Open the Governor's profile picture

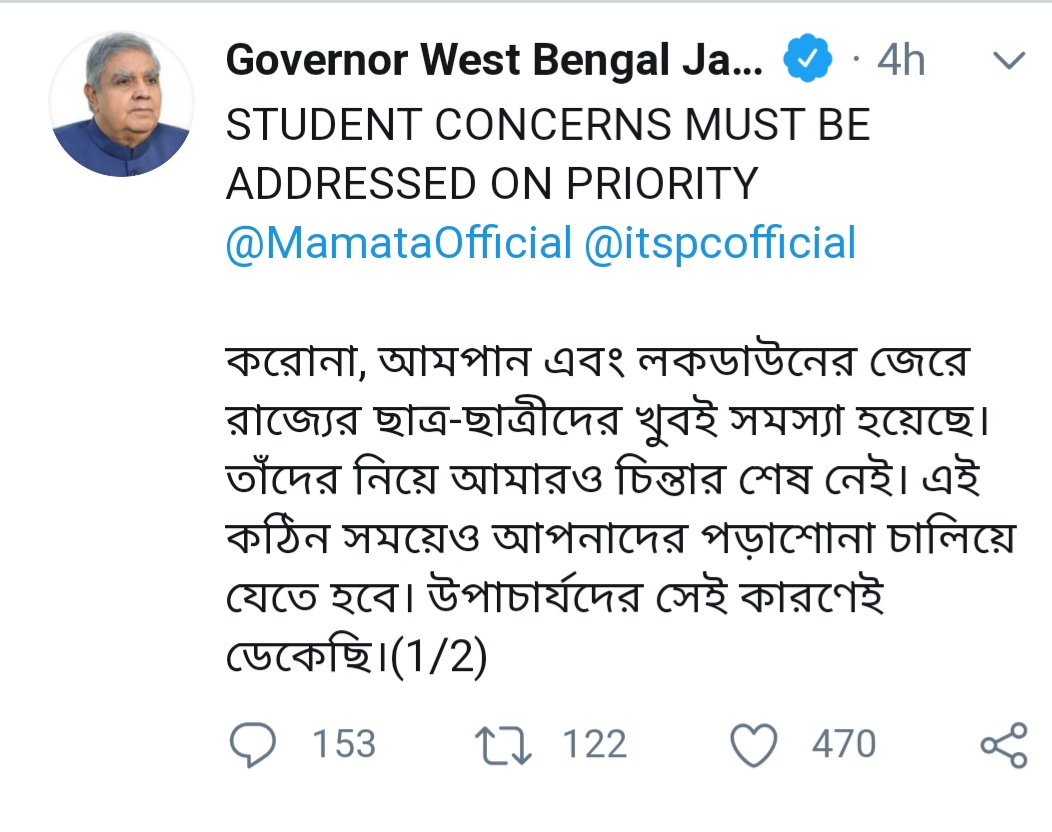(x=121, y=105)
